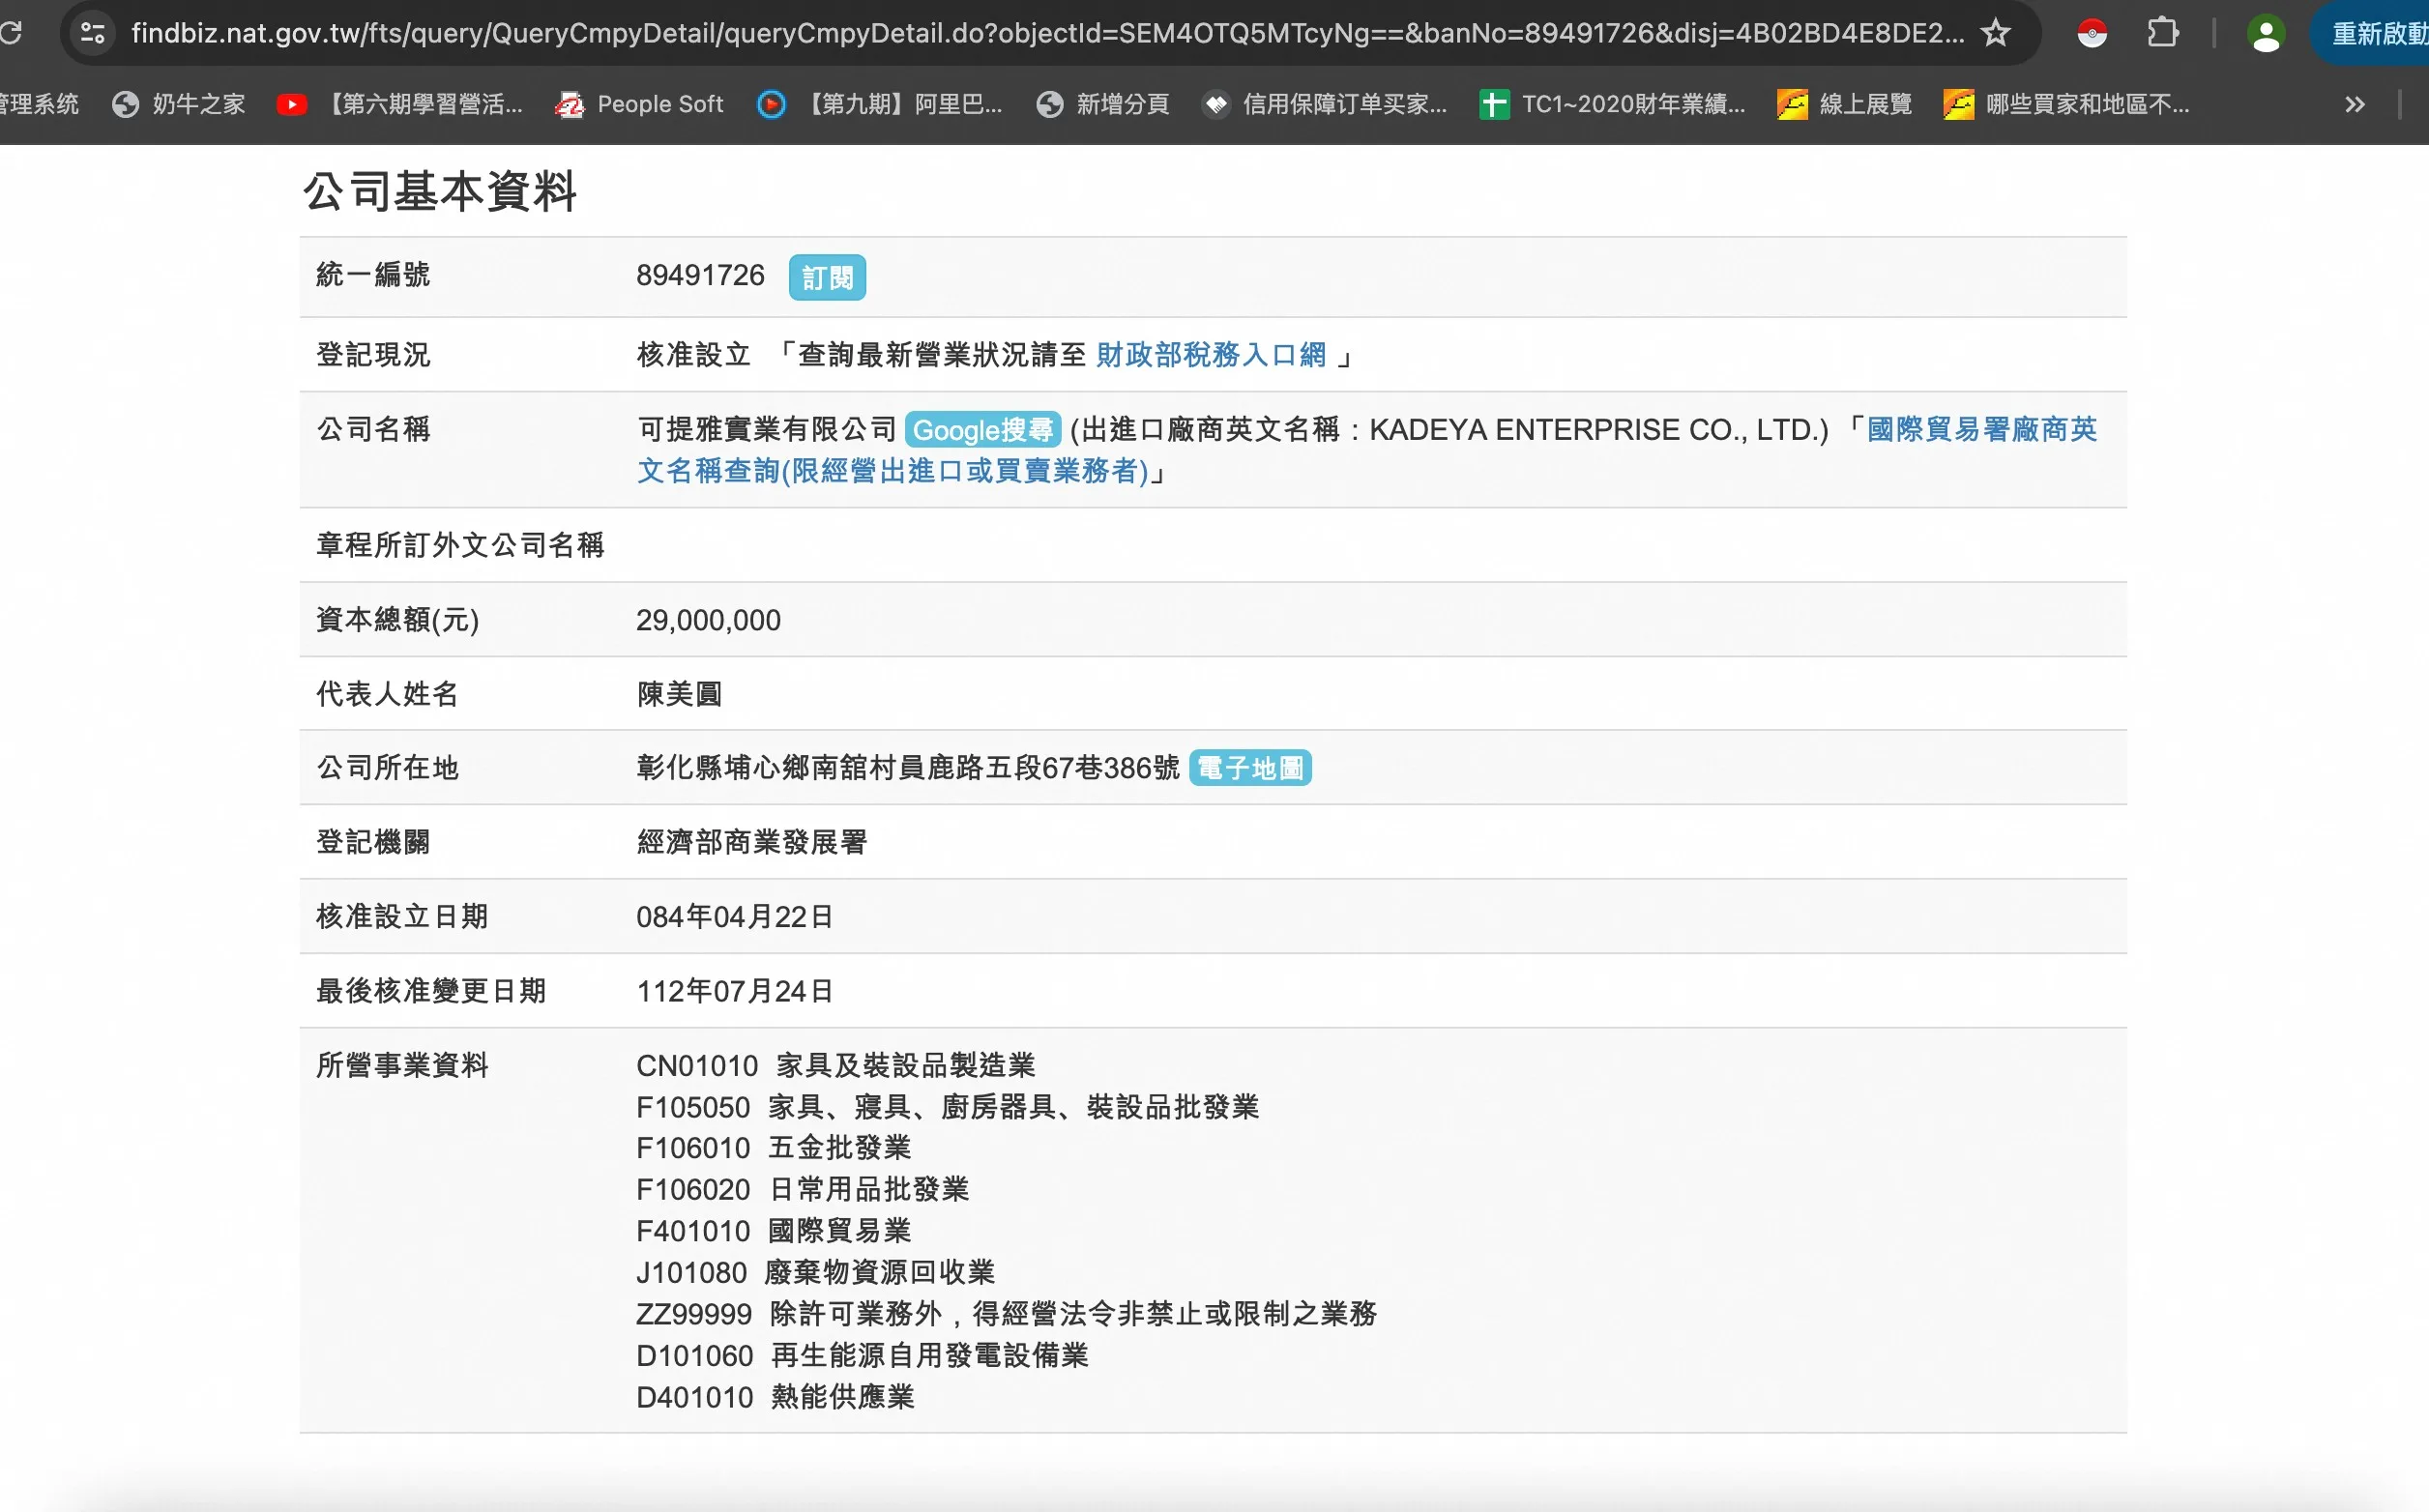Click the 訂閱 subscribe button
The image size is (2429, 1512).
(827, 277)
